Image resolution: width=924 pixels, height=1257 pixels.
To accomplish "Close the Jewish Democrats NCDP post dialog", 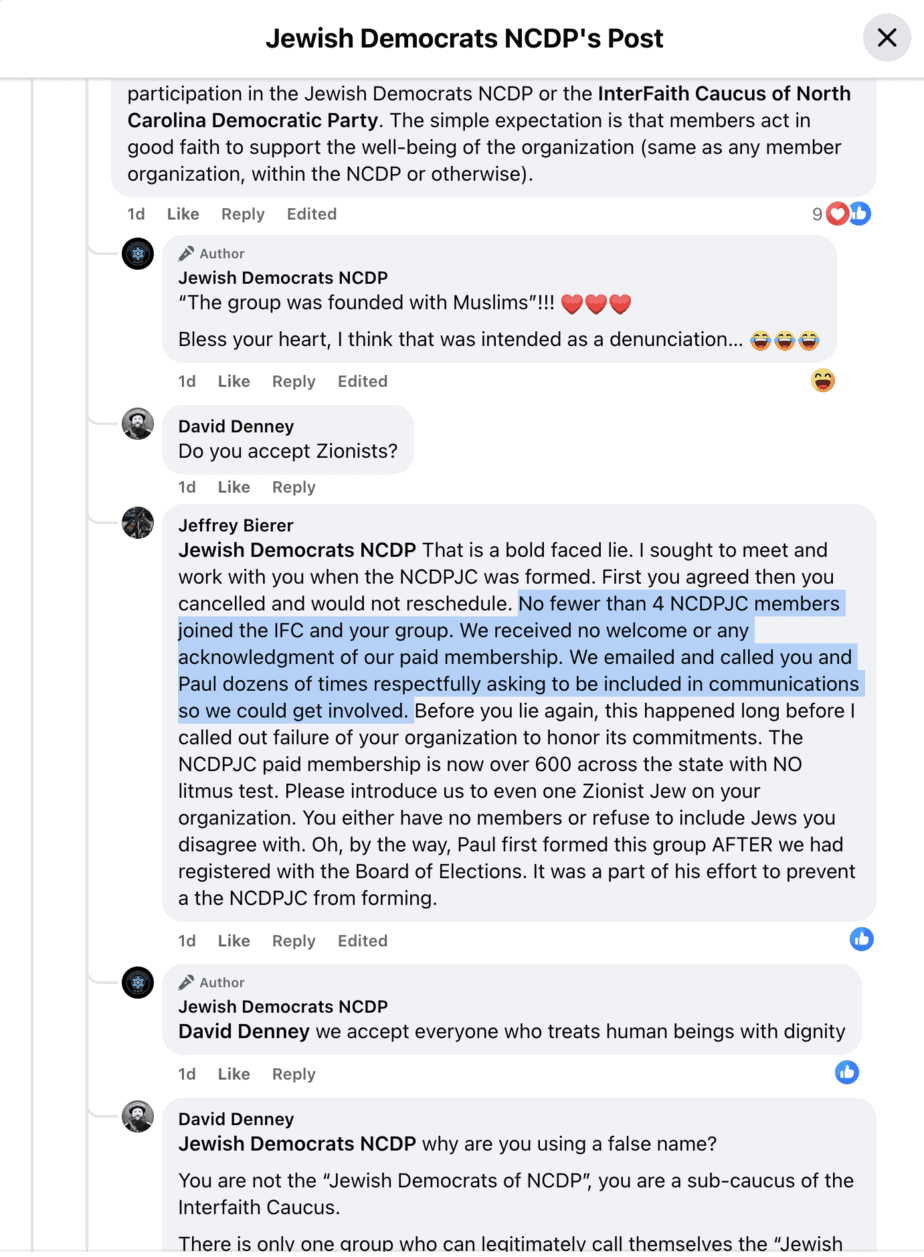I will [x=886, y=39].
